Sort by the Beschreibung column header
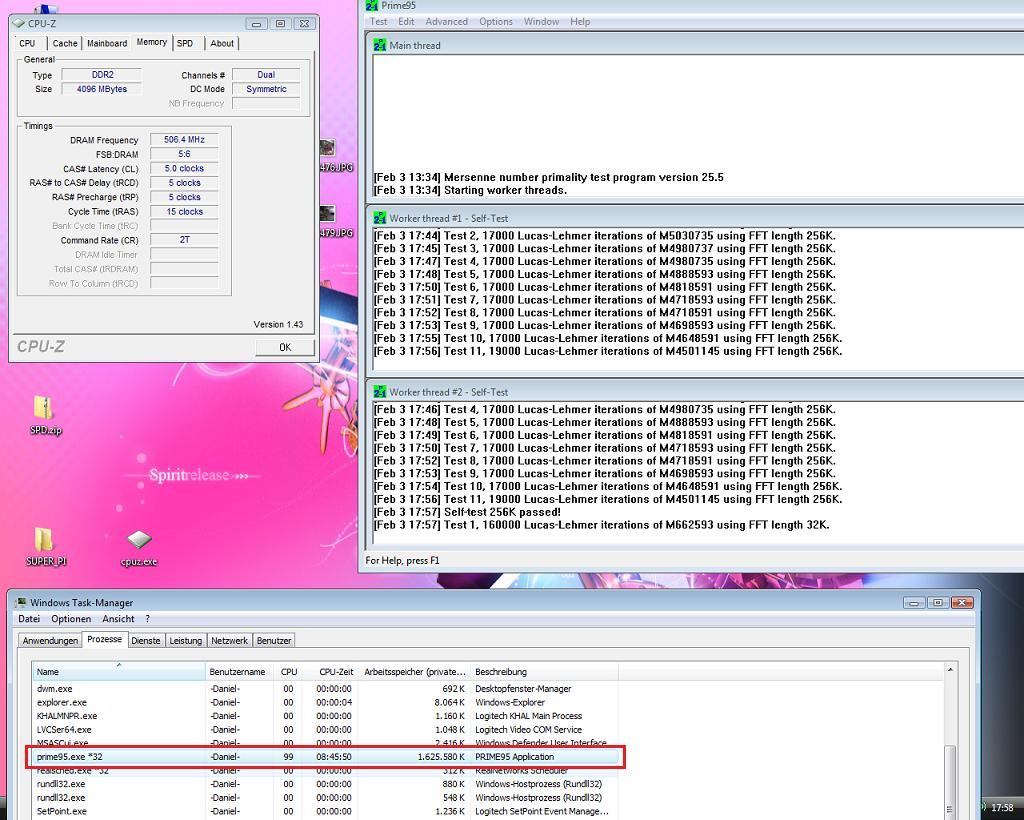 tap(544, 671)
